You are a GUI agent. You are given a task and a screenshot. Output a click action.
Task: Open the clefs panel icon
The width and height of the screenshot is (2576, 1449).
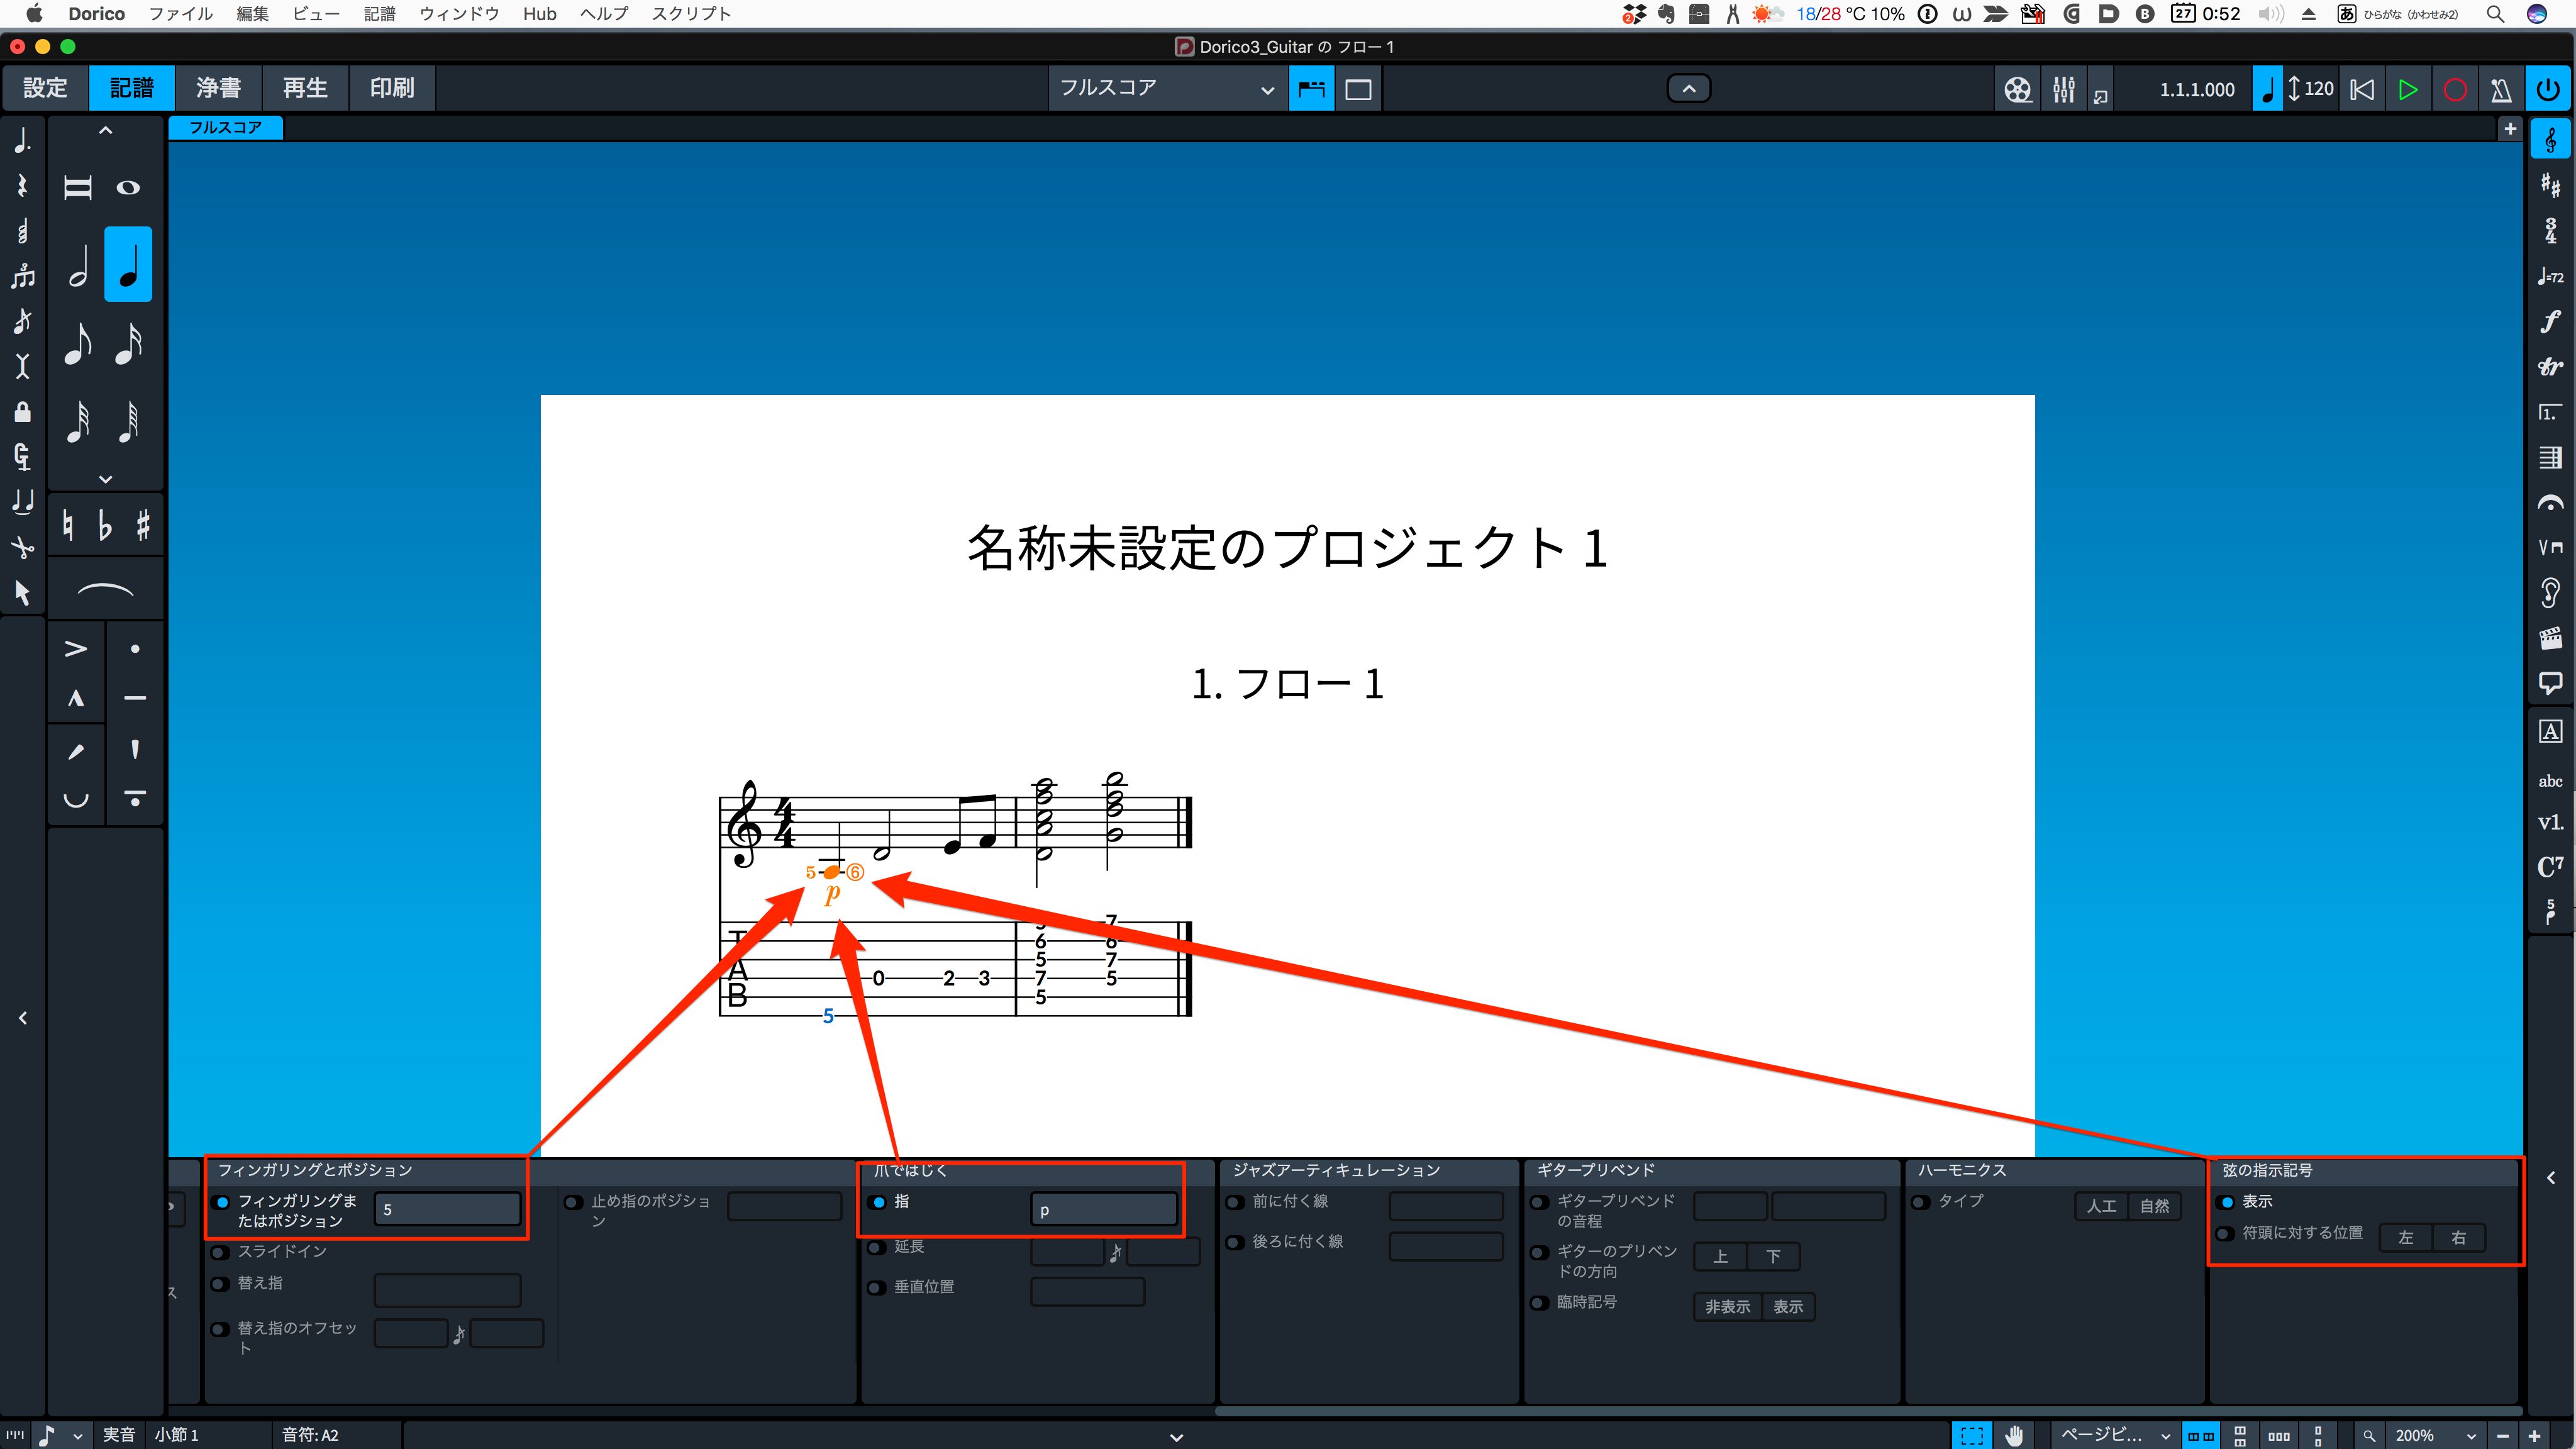point(2551,140)
